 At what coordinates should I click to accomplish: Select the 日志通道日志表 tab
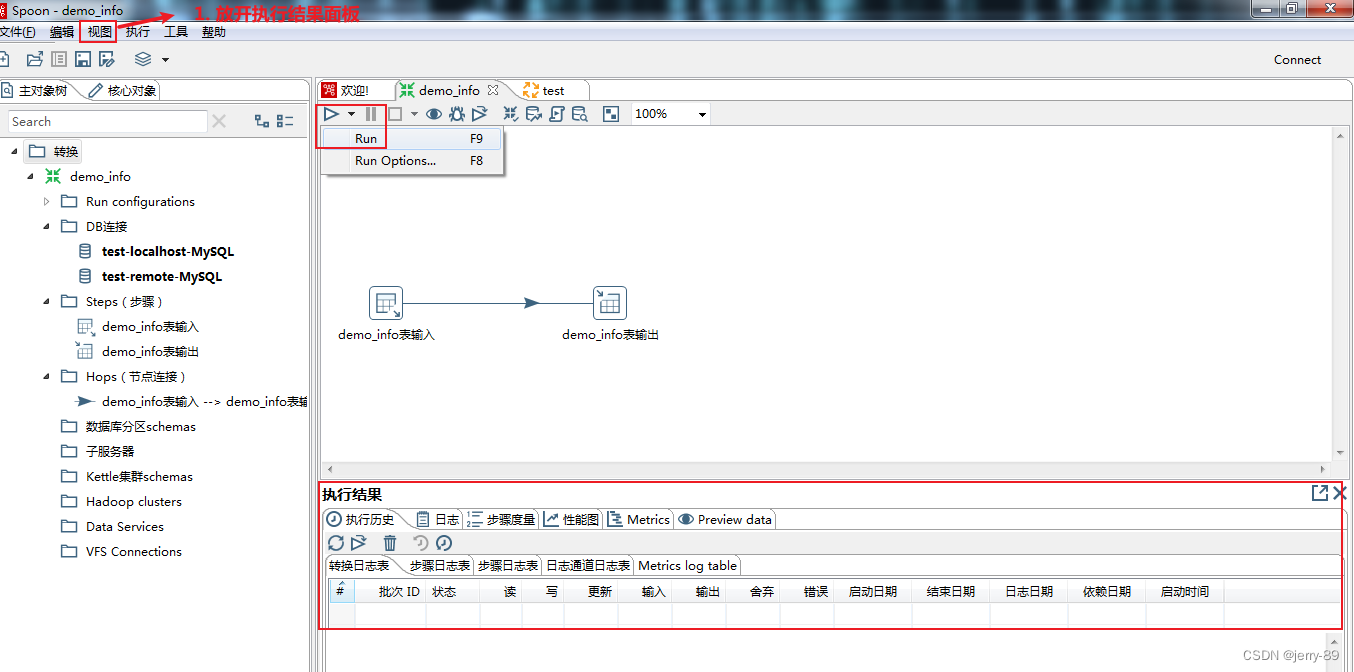[588, 565]
